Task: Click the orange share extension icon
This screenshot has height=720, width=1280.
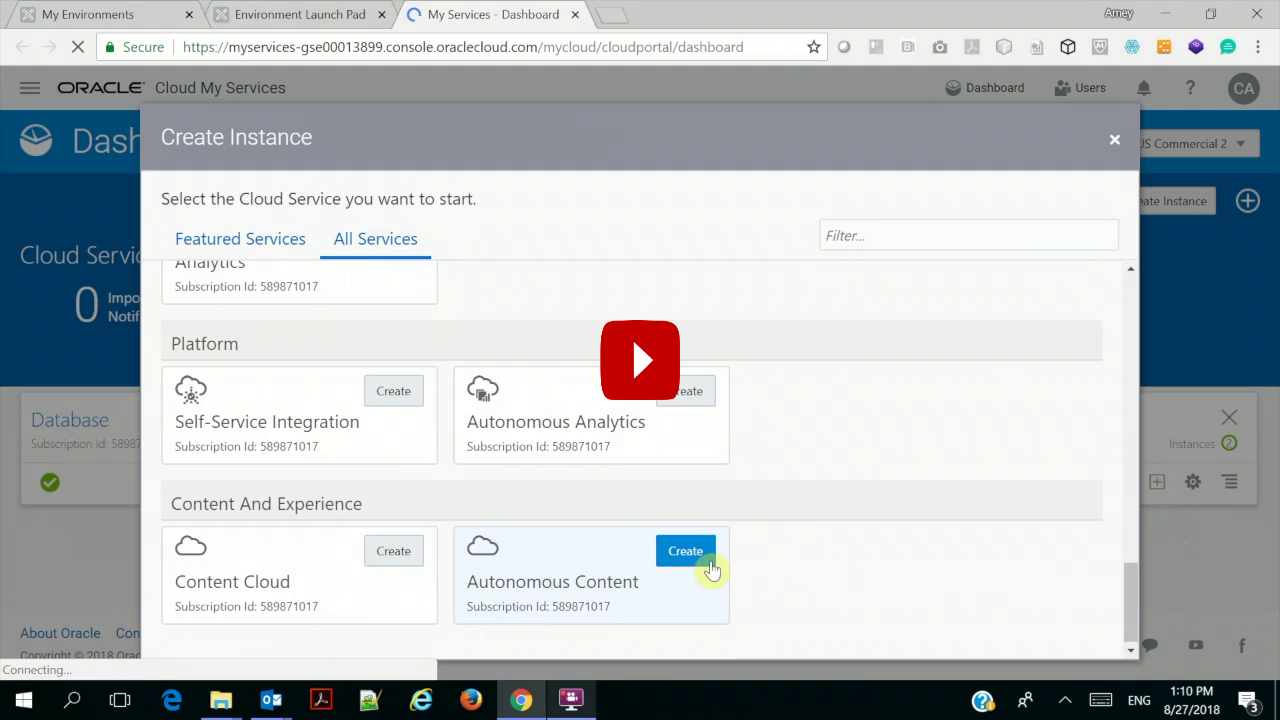Action: [x=1164, y=47]
